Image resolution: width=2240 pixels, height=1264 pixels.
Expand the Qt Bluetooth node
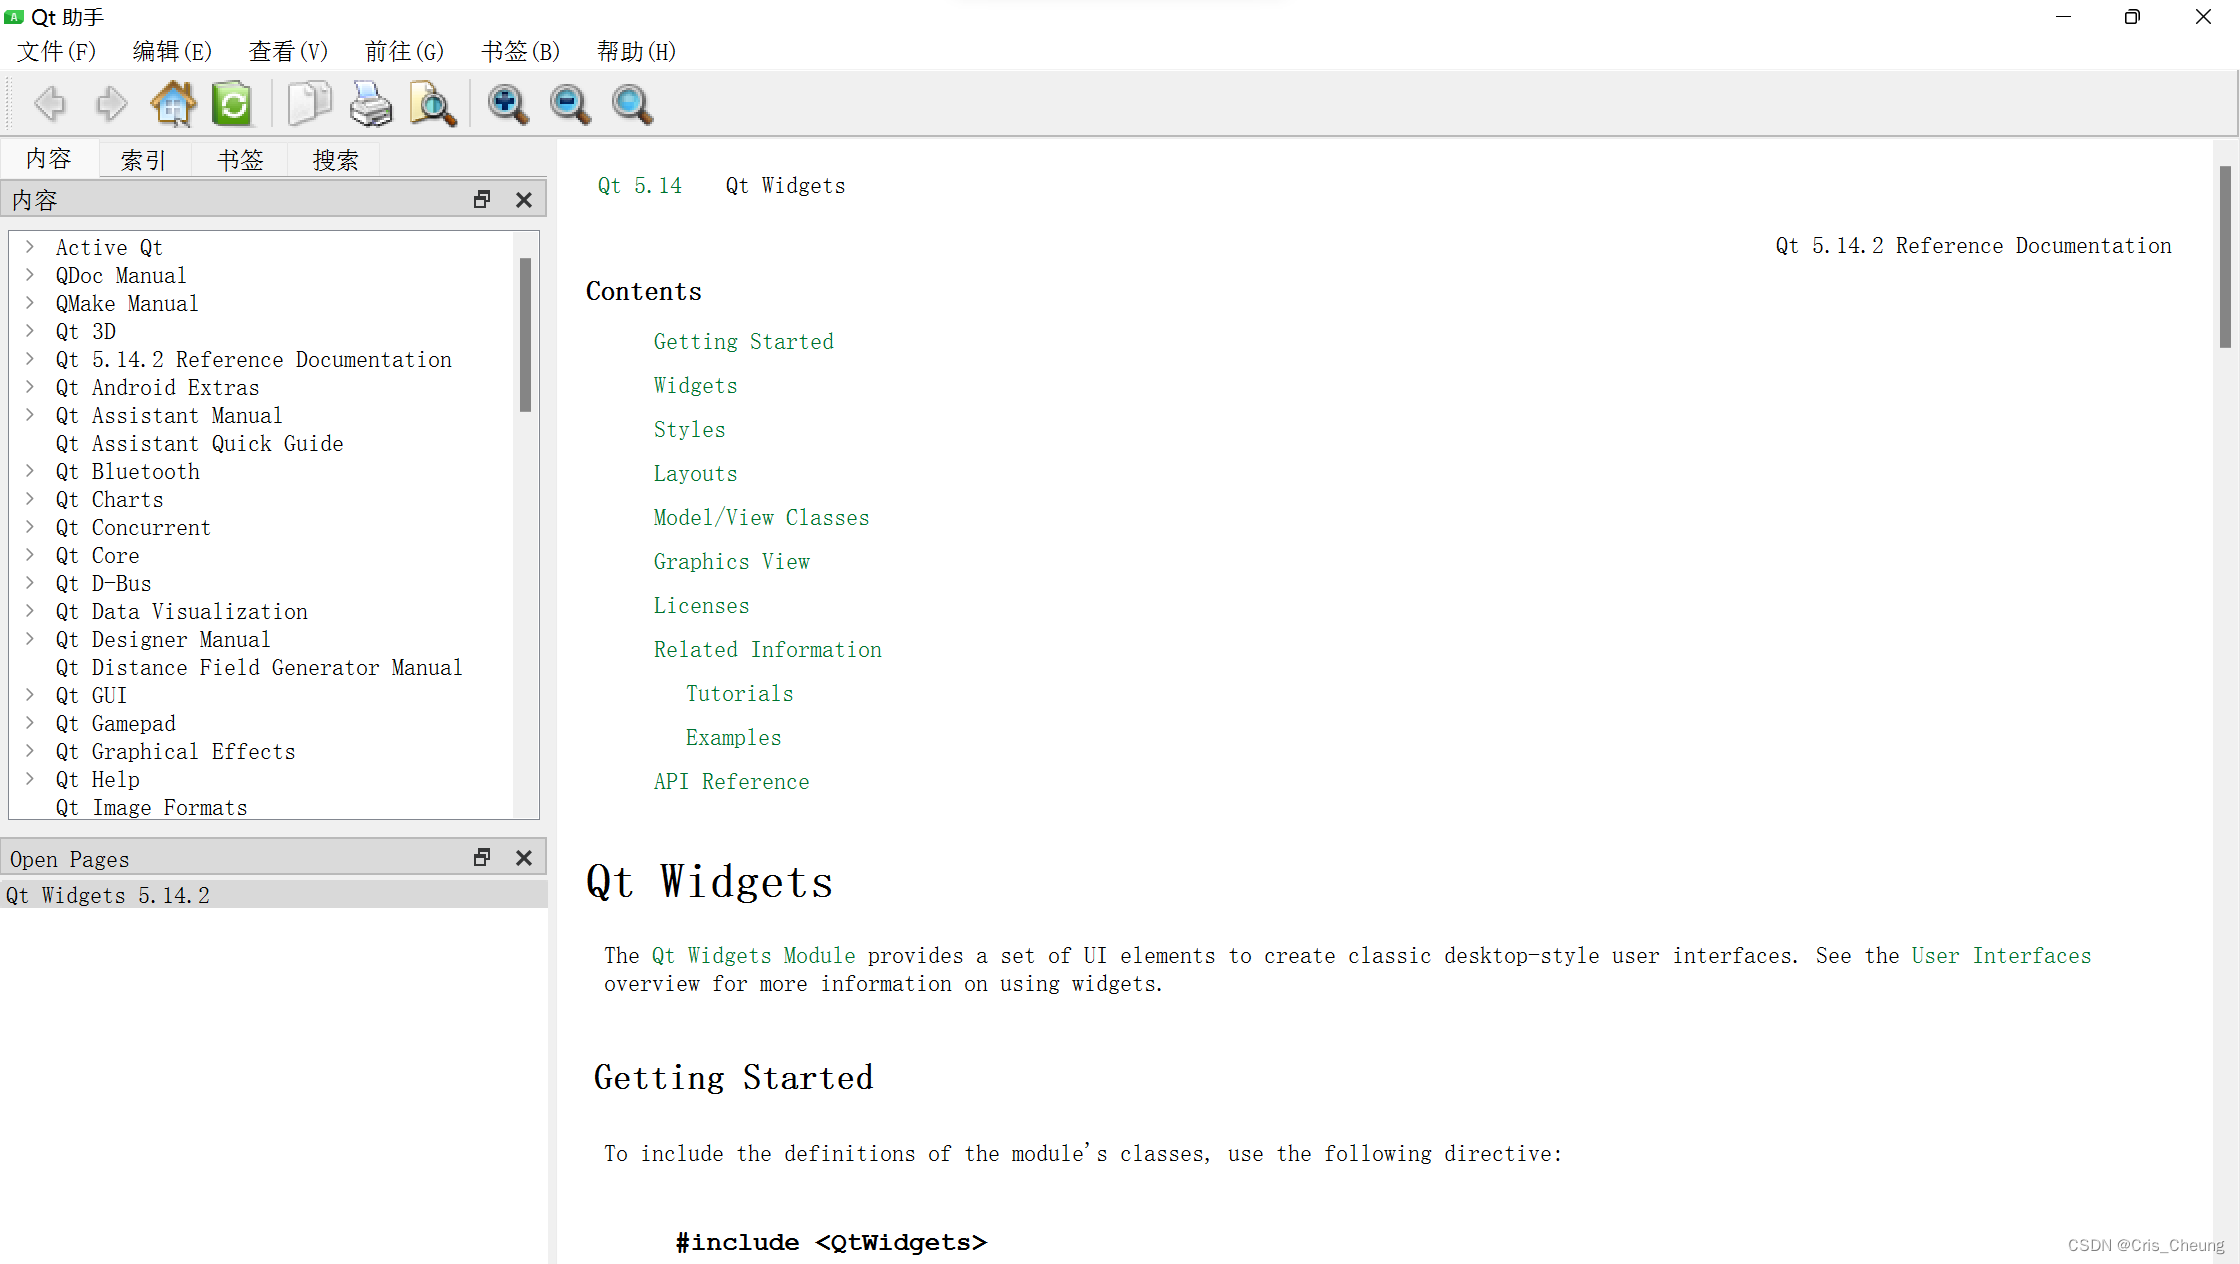(x=30, y=470)
